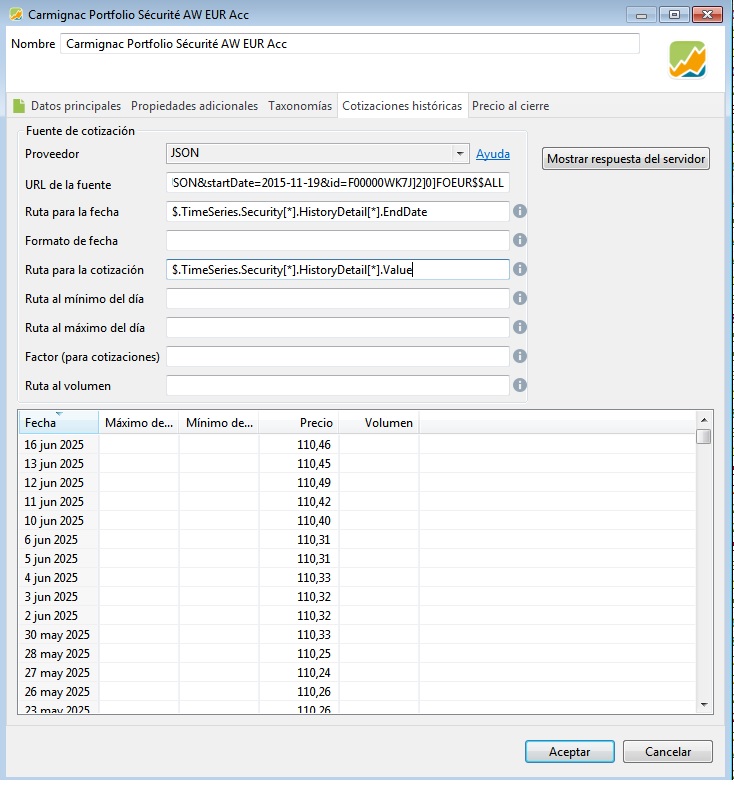The width and height of the screenshot is (734, 804).
Task: Click the Mínimo de... column header
Action: (x=219, y=423)
